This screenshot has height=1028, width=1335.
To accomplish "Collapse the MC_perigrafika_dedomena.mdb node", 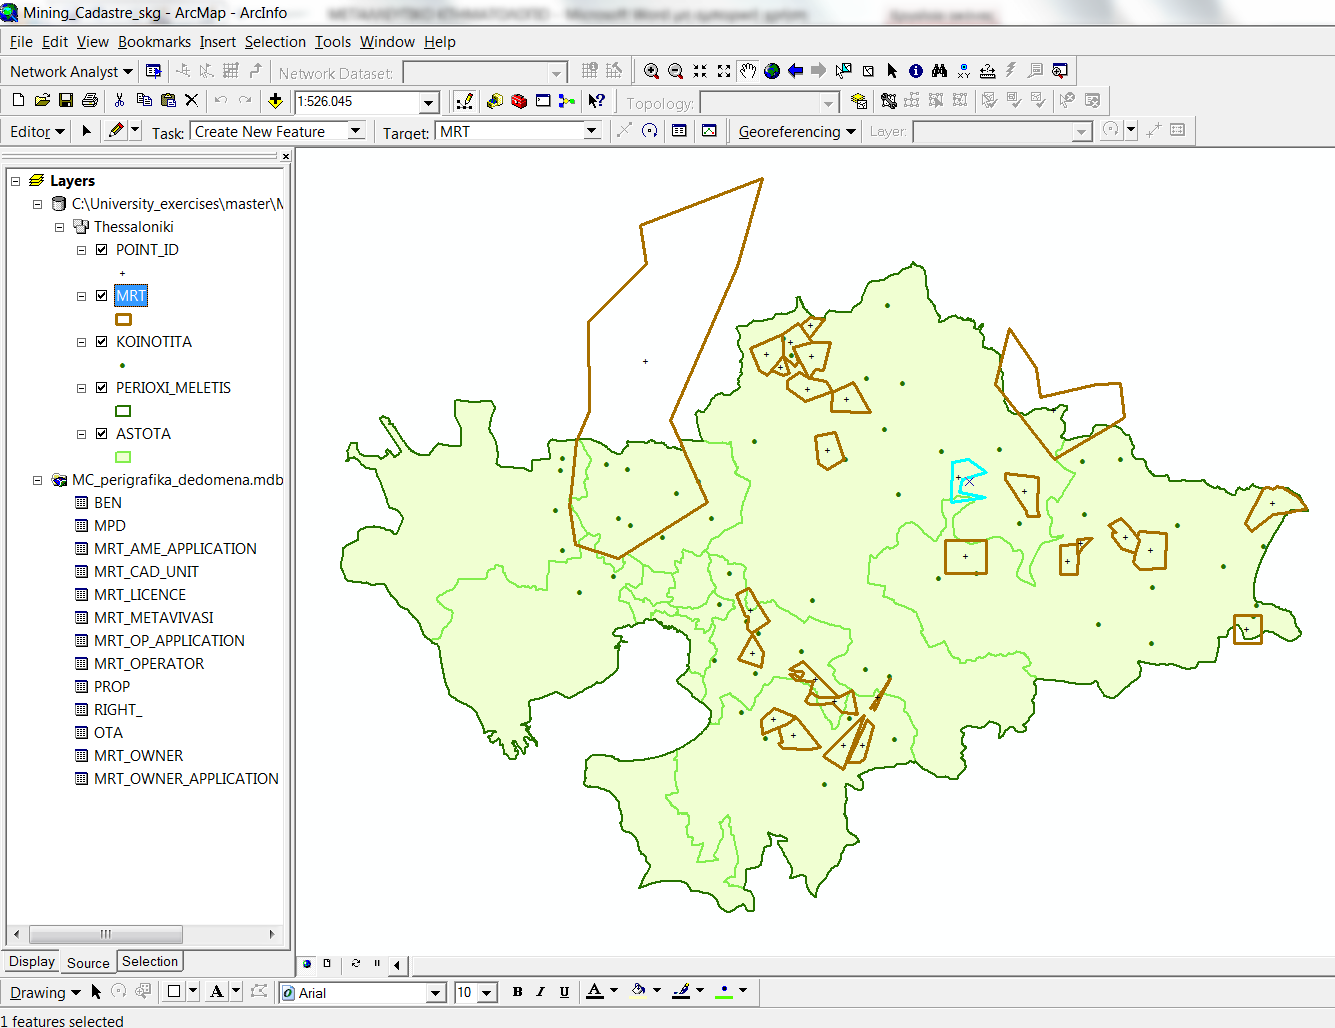I will (x=38, y=480).
